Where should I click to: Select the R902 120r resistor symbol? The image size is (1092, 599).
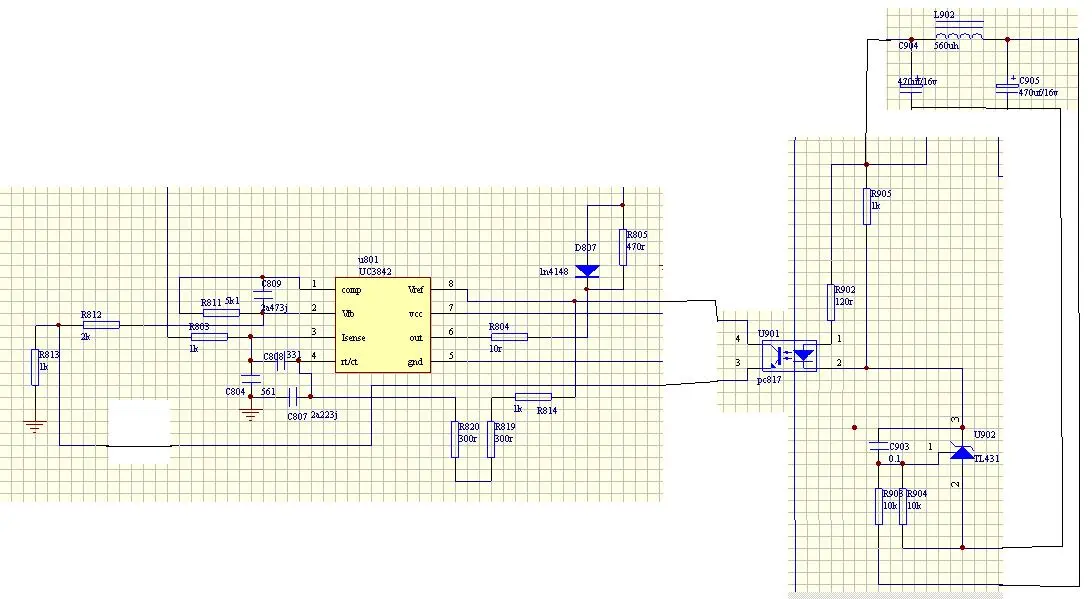click(x=831, y=302)
